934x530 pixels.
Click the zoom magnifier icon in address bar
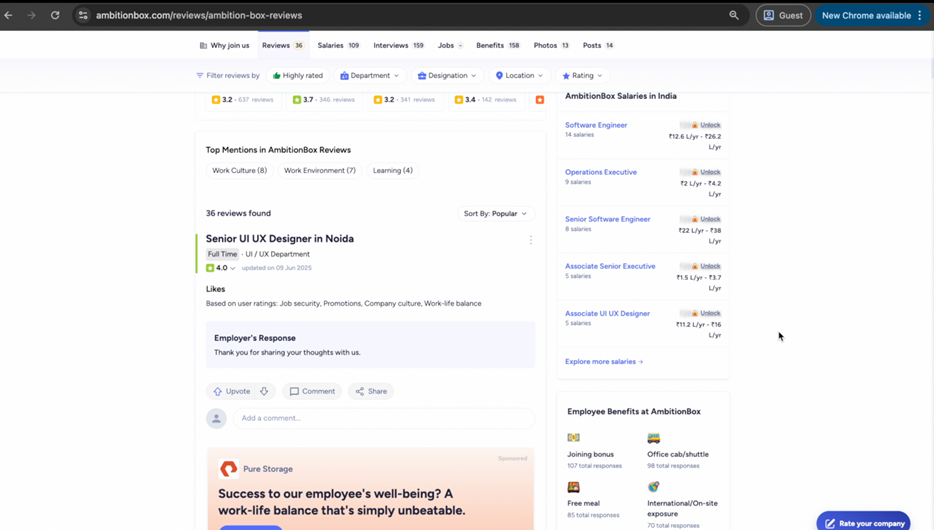(x=734, y=15)
